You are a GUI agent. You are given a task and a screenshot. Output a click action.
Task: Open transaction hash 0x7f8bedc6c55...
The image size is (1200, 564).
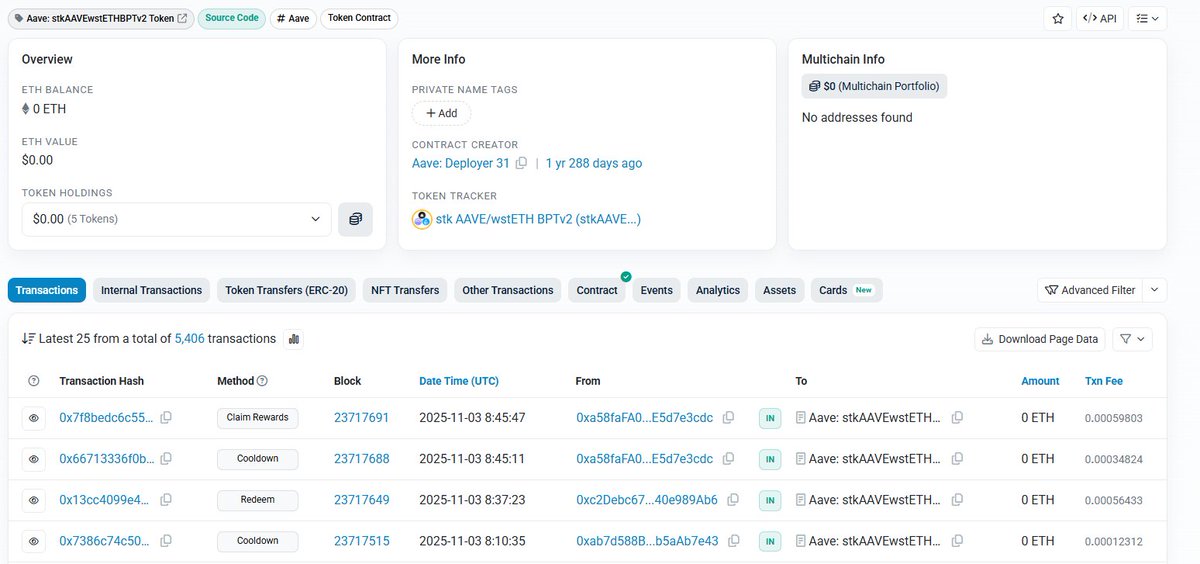point(107,418)
